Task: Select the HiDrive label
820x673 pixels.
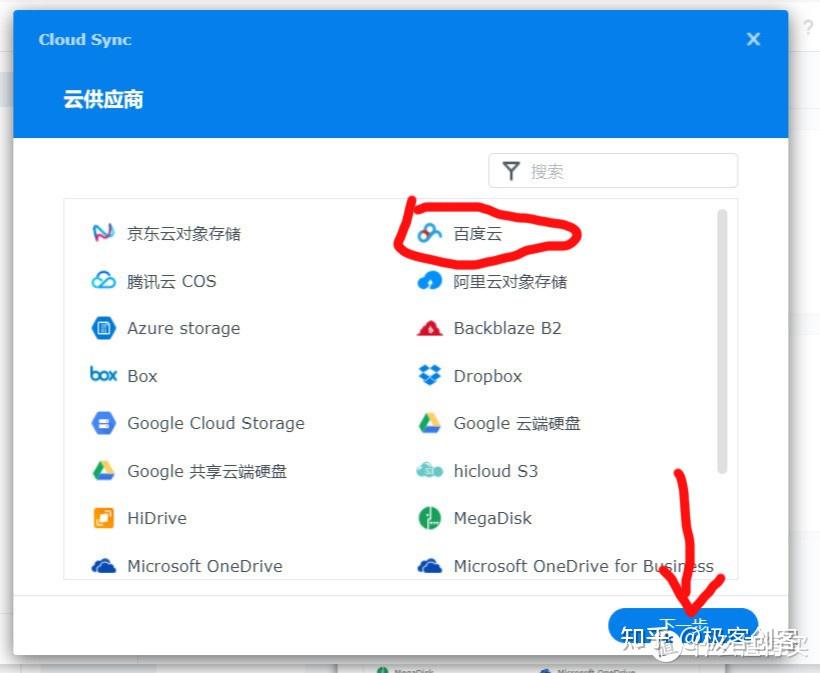Action: [157, 518]
